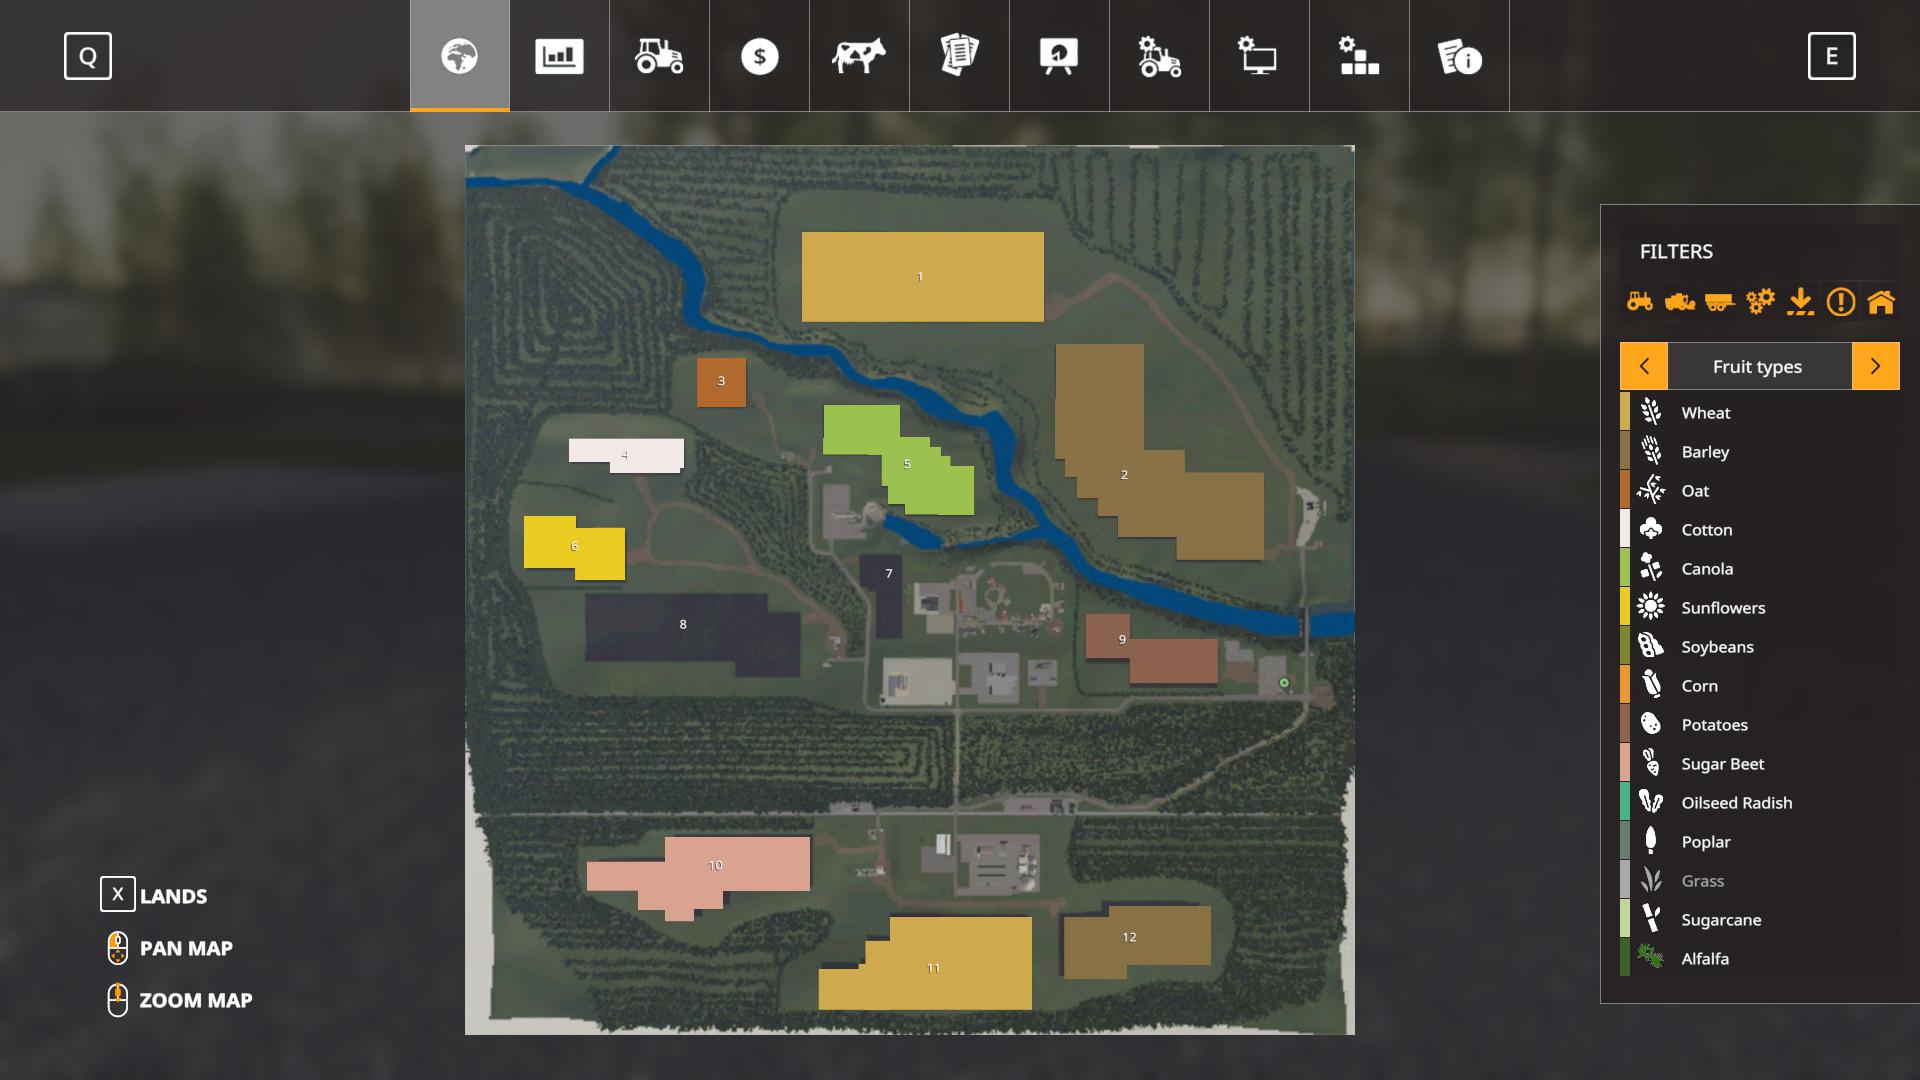Toggle Sunflowers fruit type visibility

pos(1722,607)
